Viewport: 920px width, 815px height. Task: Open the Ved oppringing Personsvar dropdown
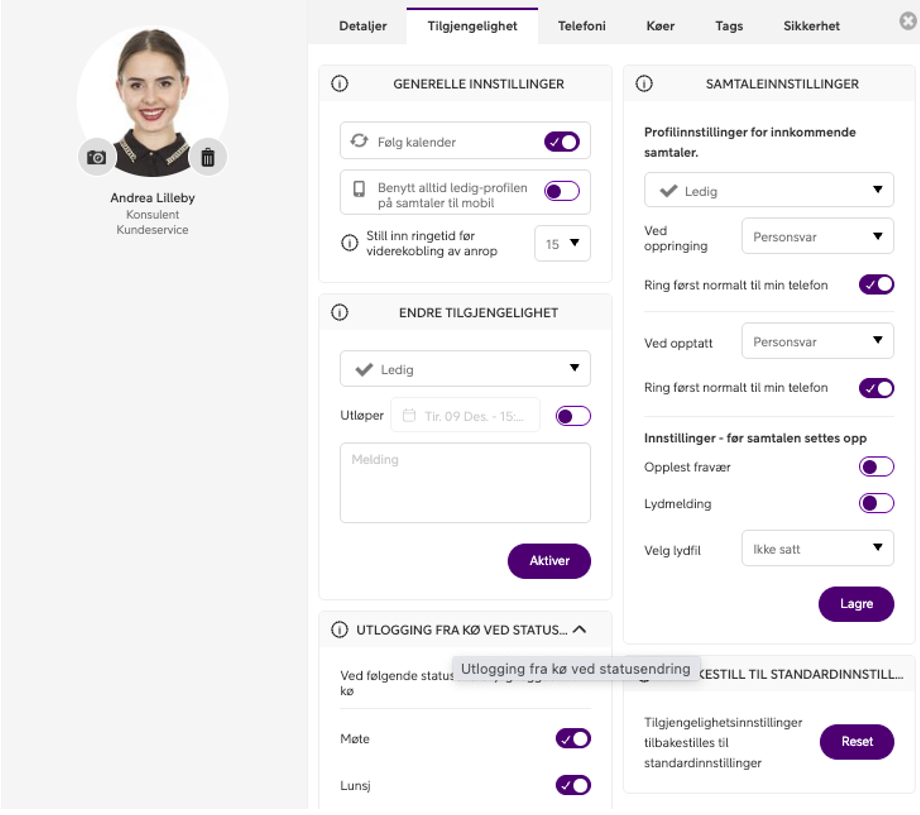tap(817, 237)
